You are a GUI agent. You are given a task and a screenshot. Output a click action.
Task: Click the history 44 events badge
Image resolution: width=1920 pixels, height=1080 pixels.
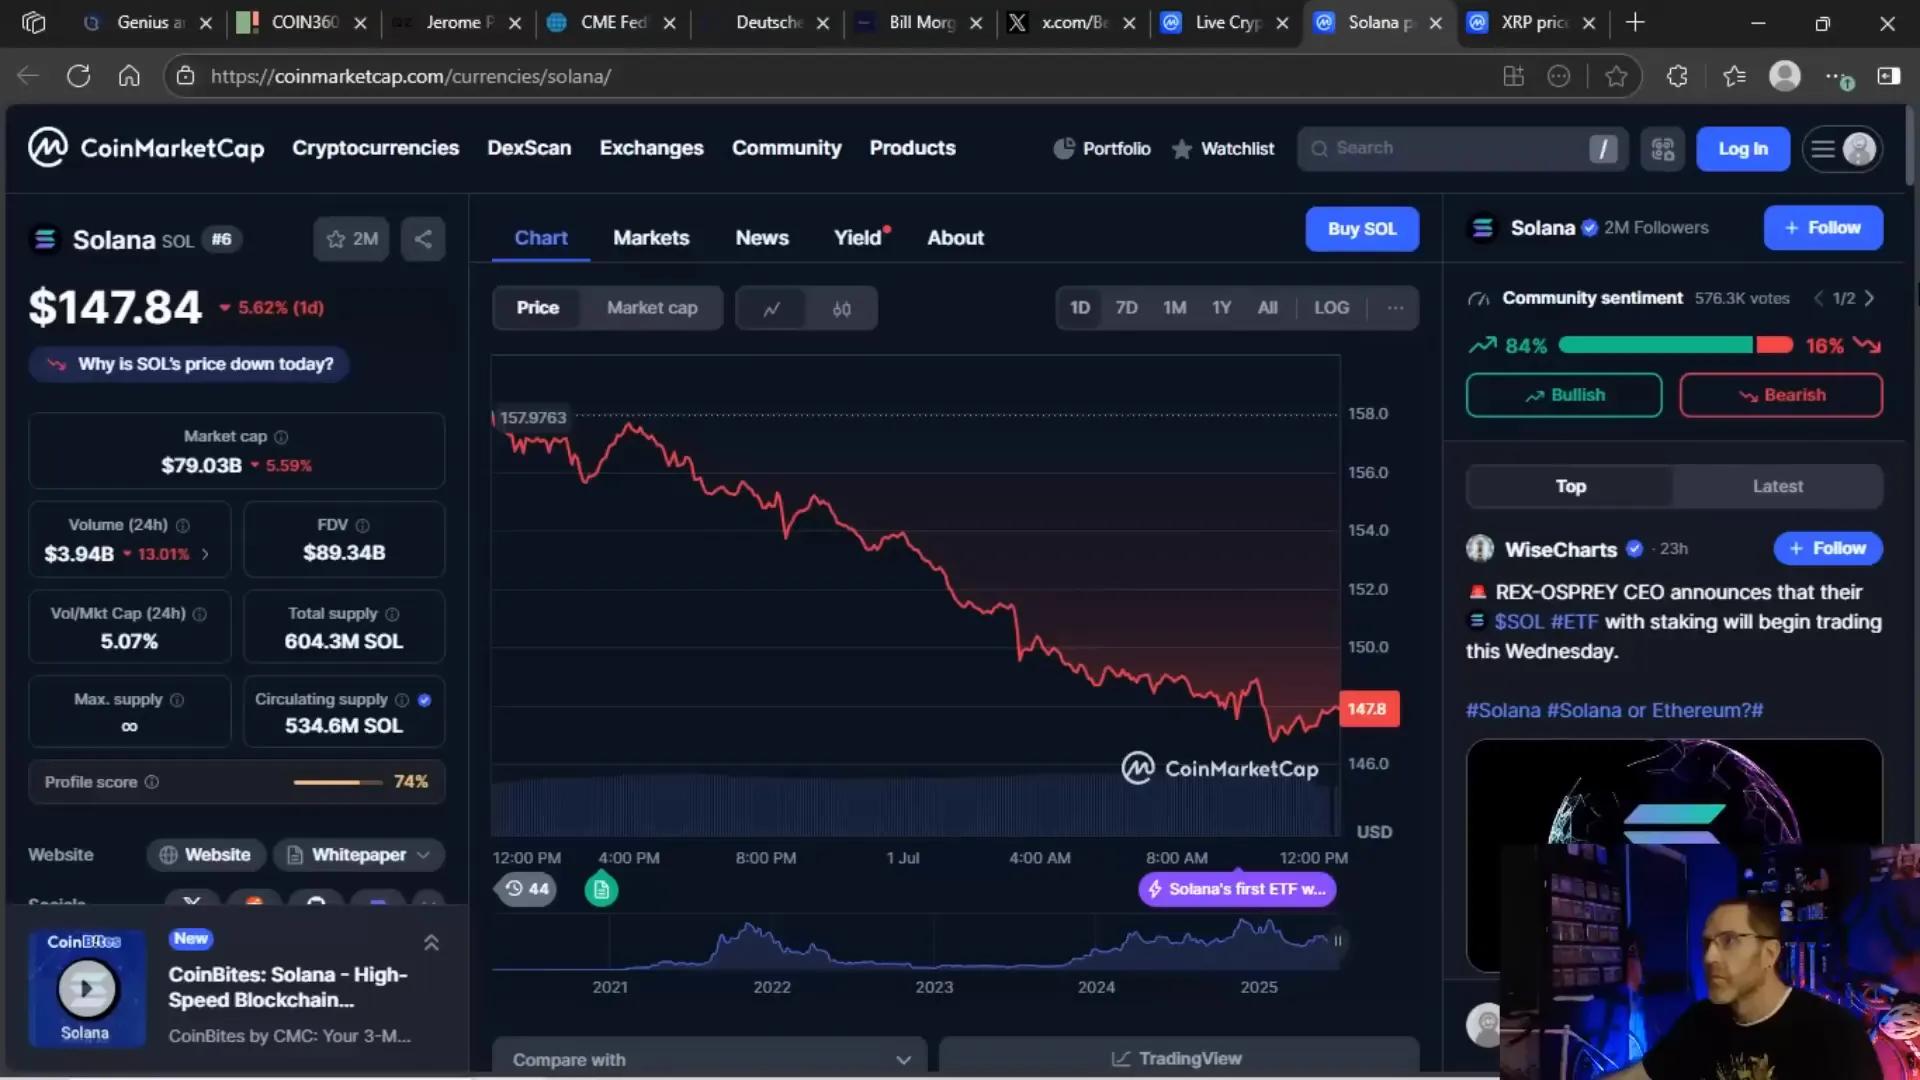point(526,889)
